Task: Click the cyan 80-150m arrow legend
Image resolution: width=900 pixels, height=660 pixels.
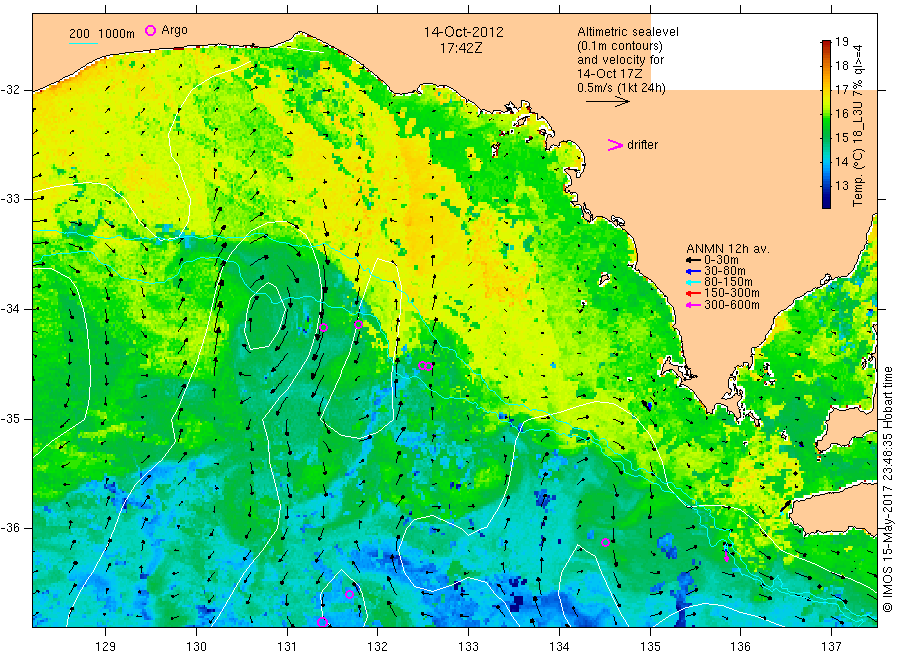Action: tap(693, 282)
